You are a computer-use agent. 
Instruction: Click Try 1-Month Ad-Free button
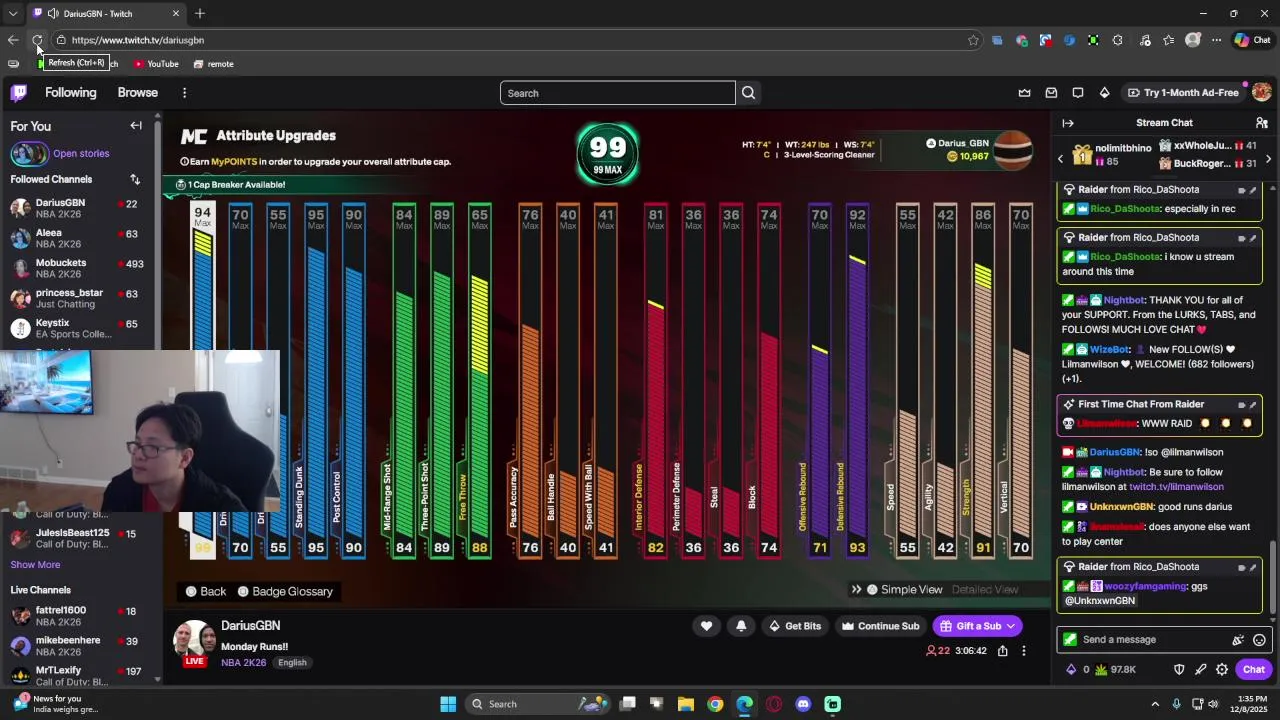tap(1183, 93)
